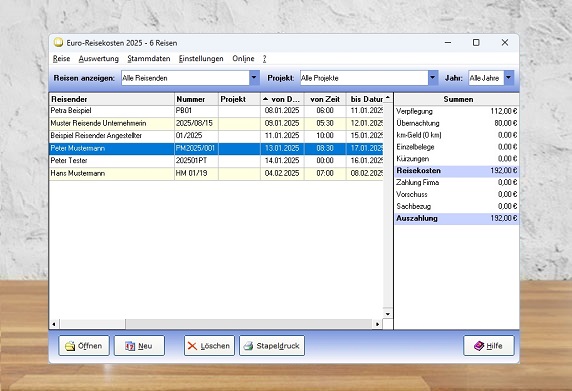The height and width of the screenshot is (391, 572).
Task: Click the horizontal scroll-right arrow
Action: pyautogui.click(x=378, y=324)
